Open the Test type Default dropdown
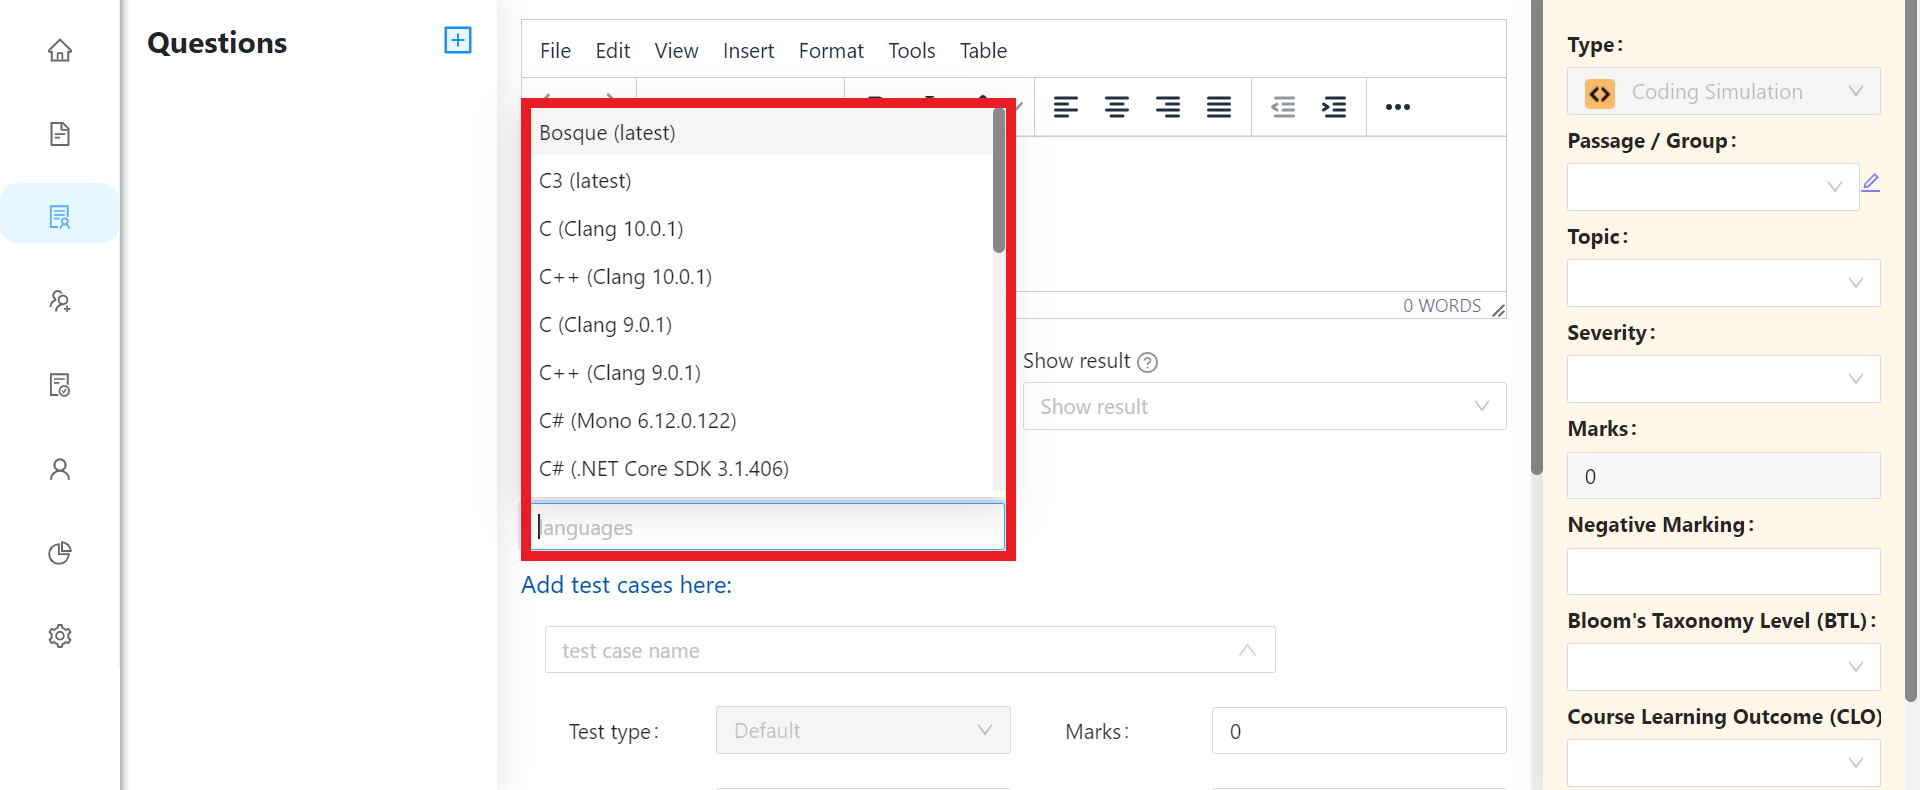Viewport: 1920px width, 790px height. [x=863, y=730]
